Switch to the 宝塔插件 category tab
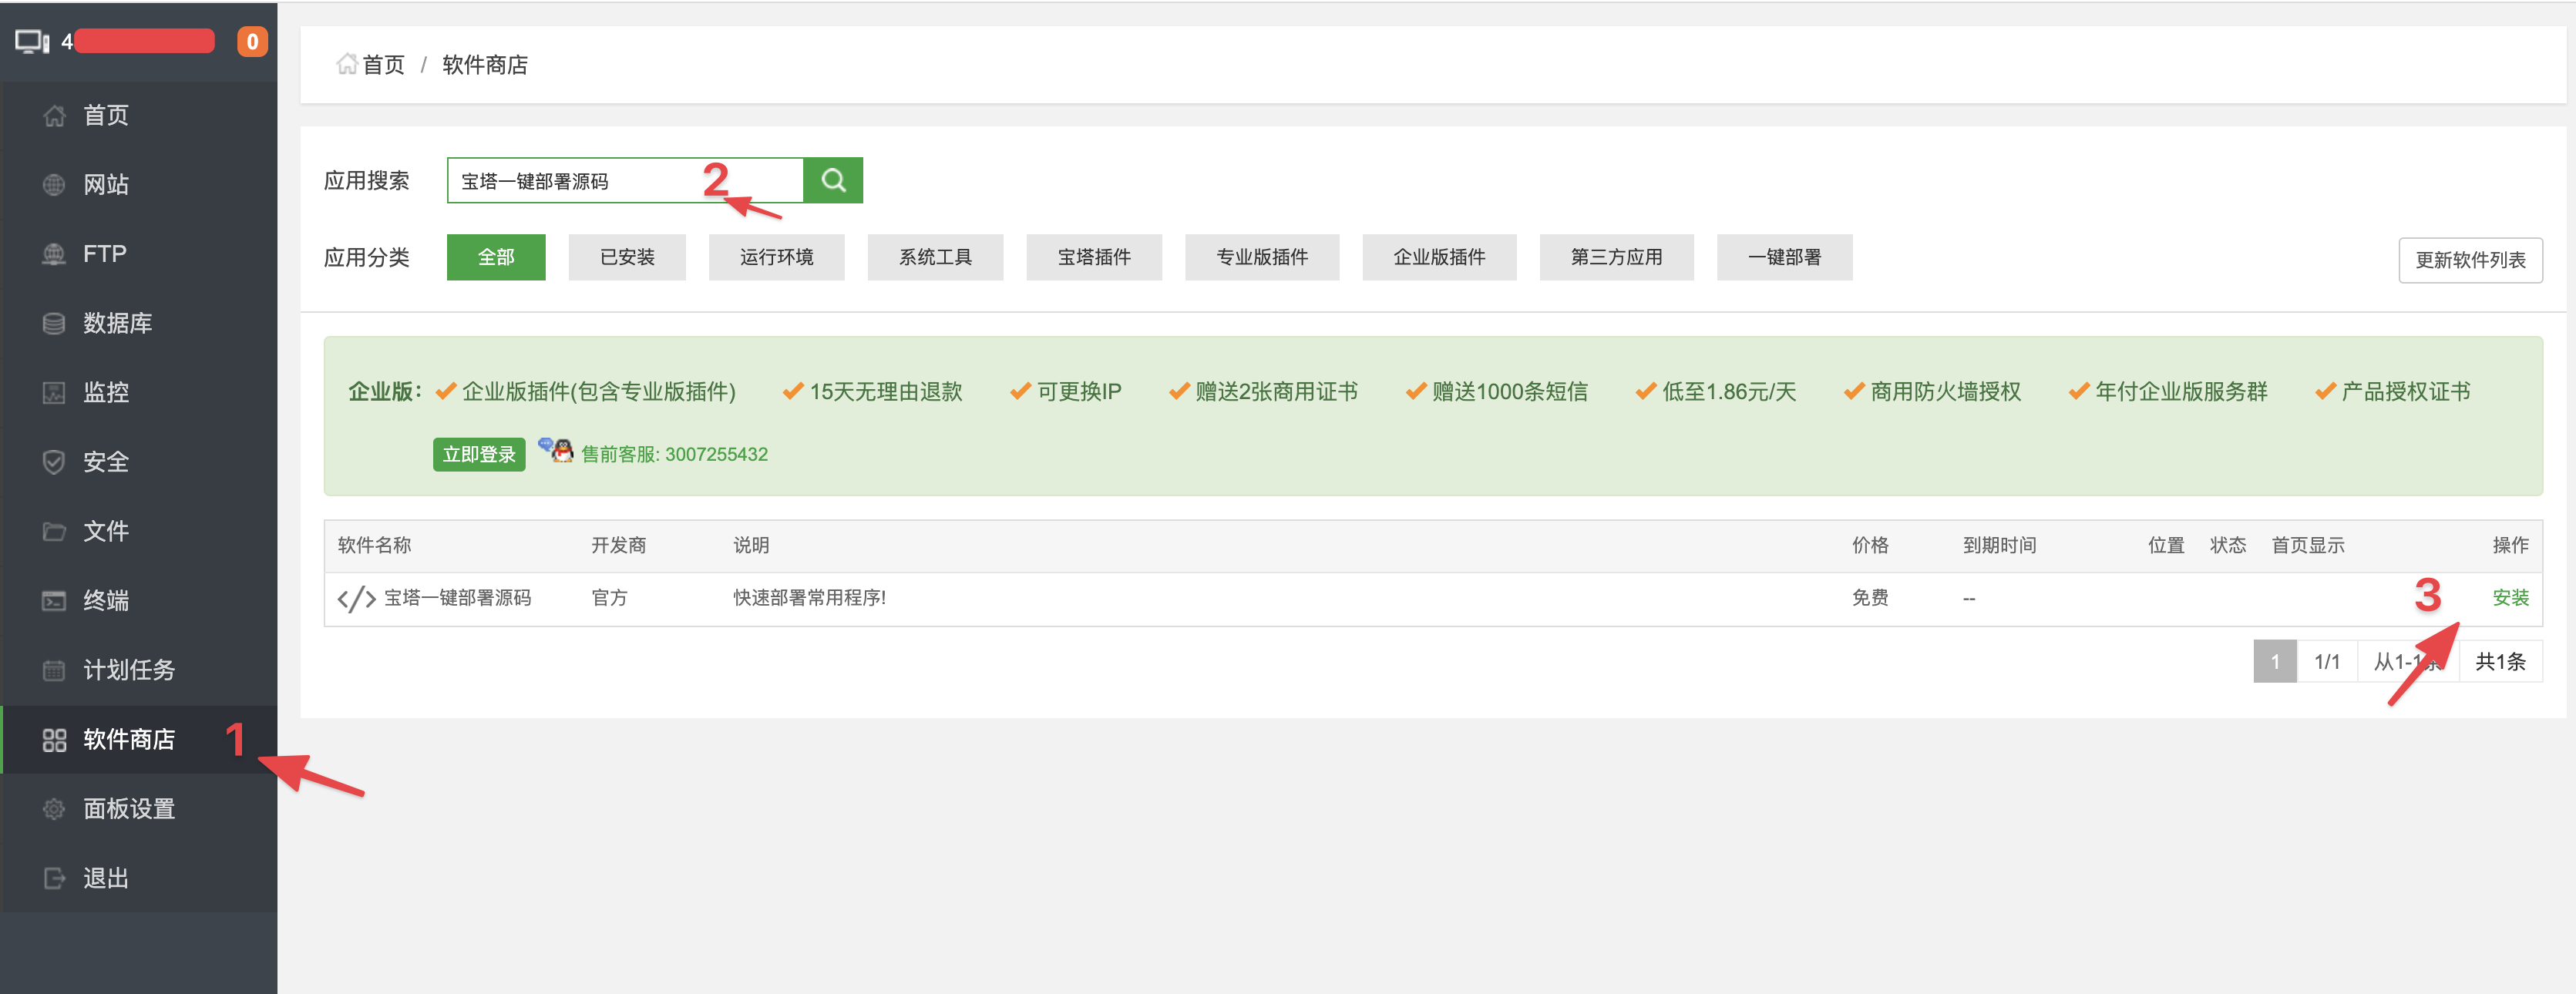Viewport: 2576px width, 994px height. (1094, 257)
